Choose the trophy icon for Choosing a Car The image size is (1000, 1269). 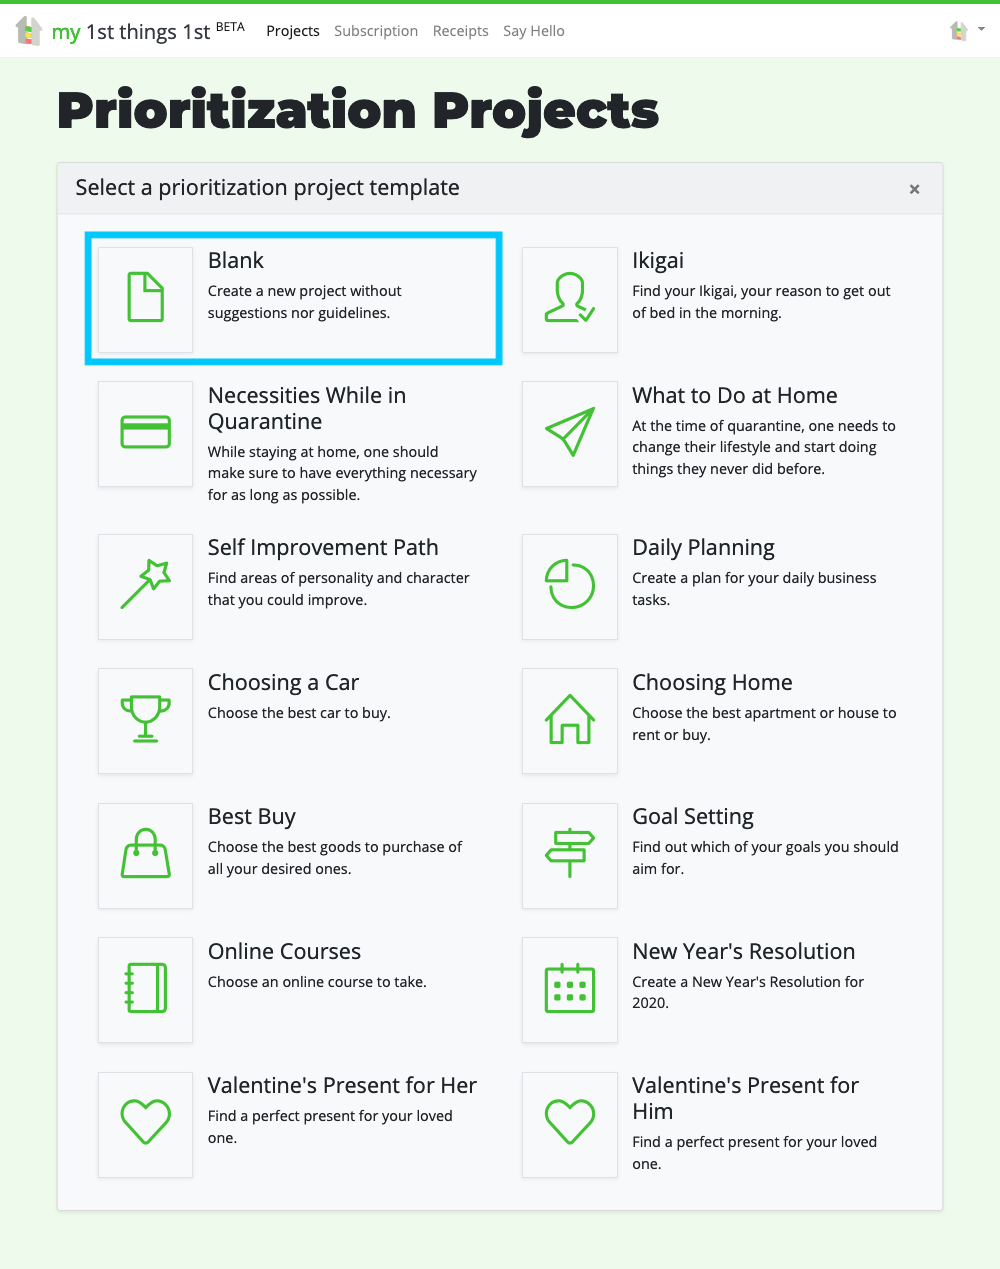[x=145, y=720]
